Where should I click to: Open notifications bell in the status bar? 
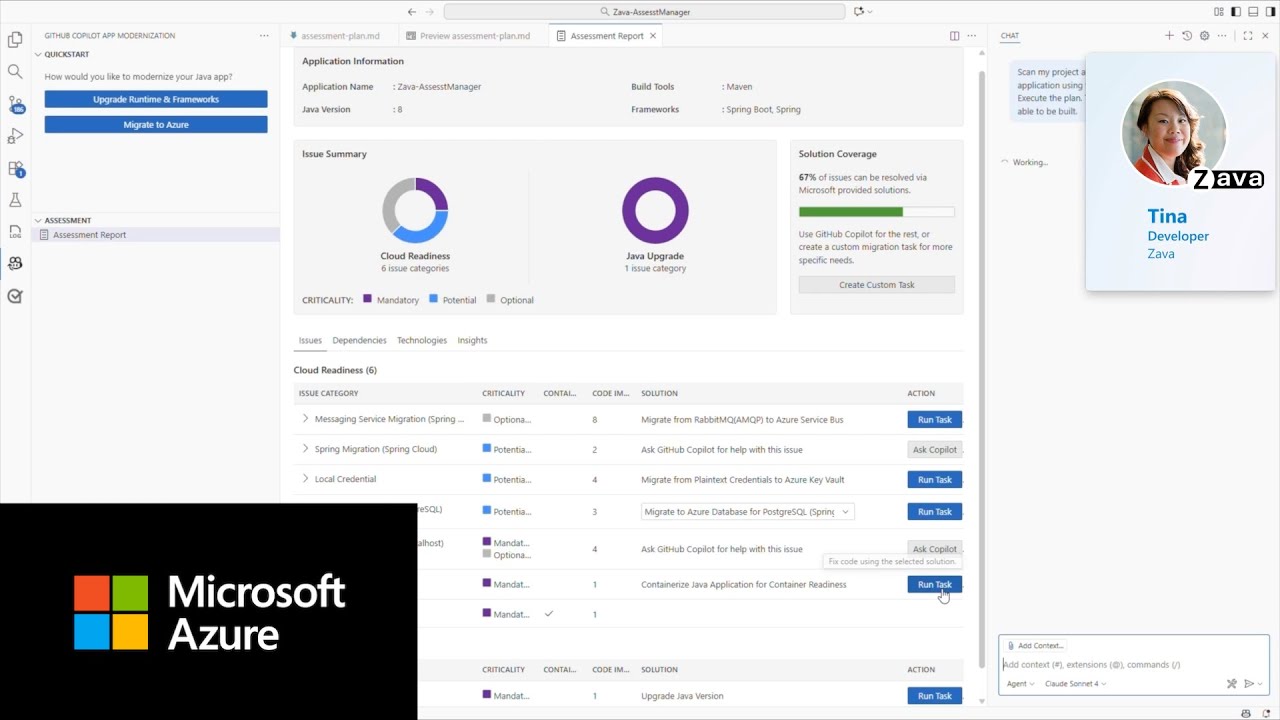tap(1265, 713)
